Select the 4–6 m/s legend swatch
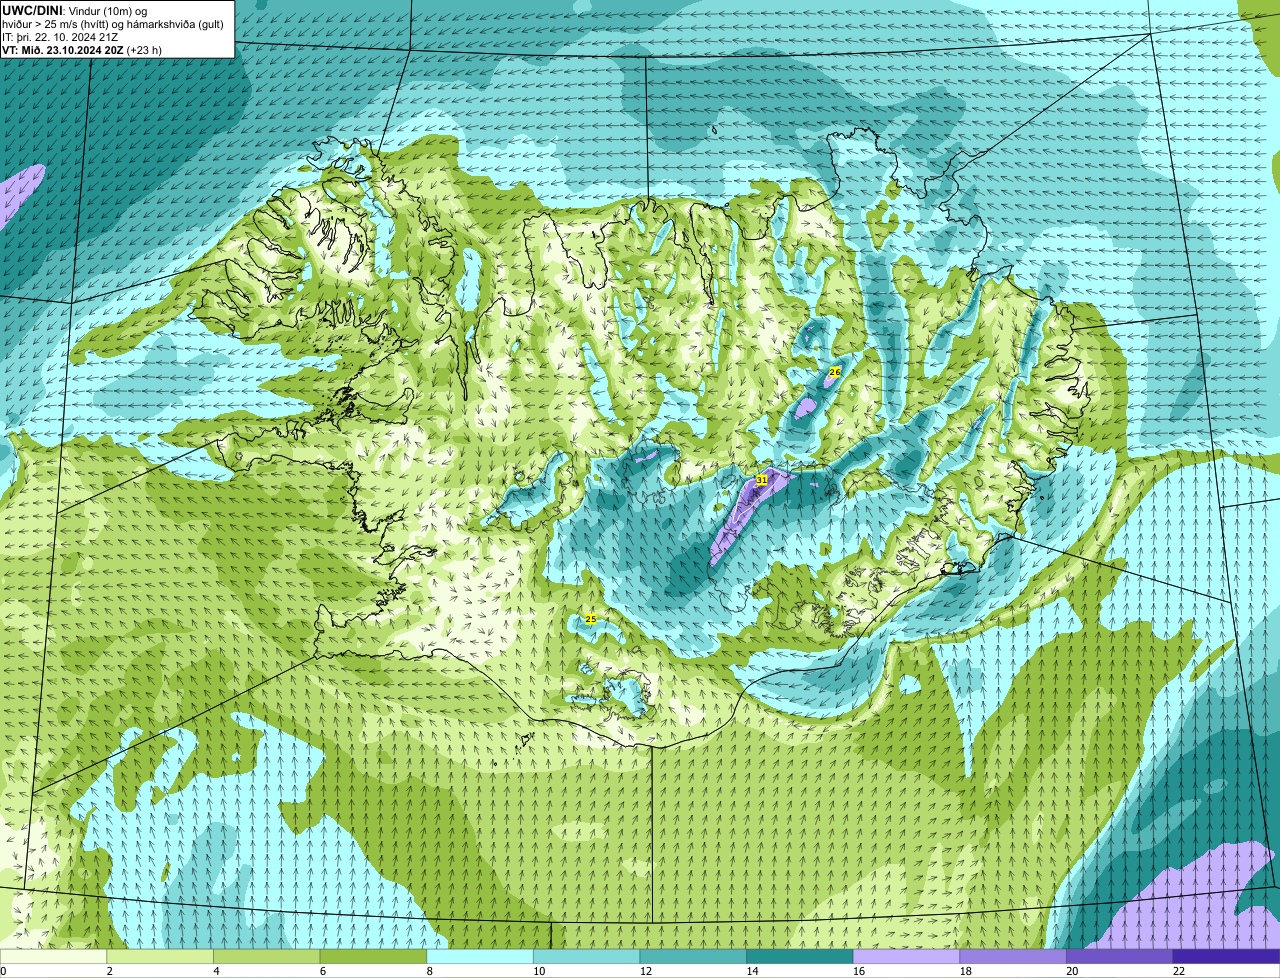This screenshot has width=1280, height=978. click(x=266, y=956)
